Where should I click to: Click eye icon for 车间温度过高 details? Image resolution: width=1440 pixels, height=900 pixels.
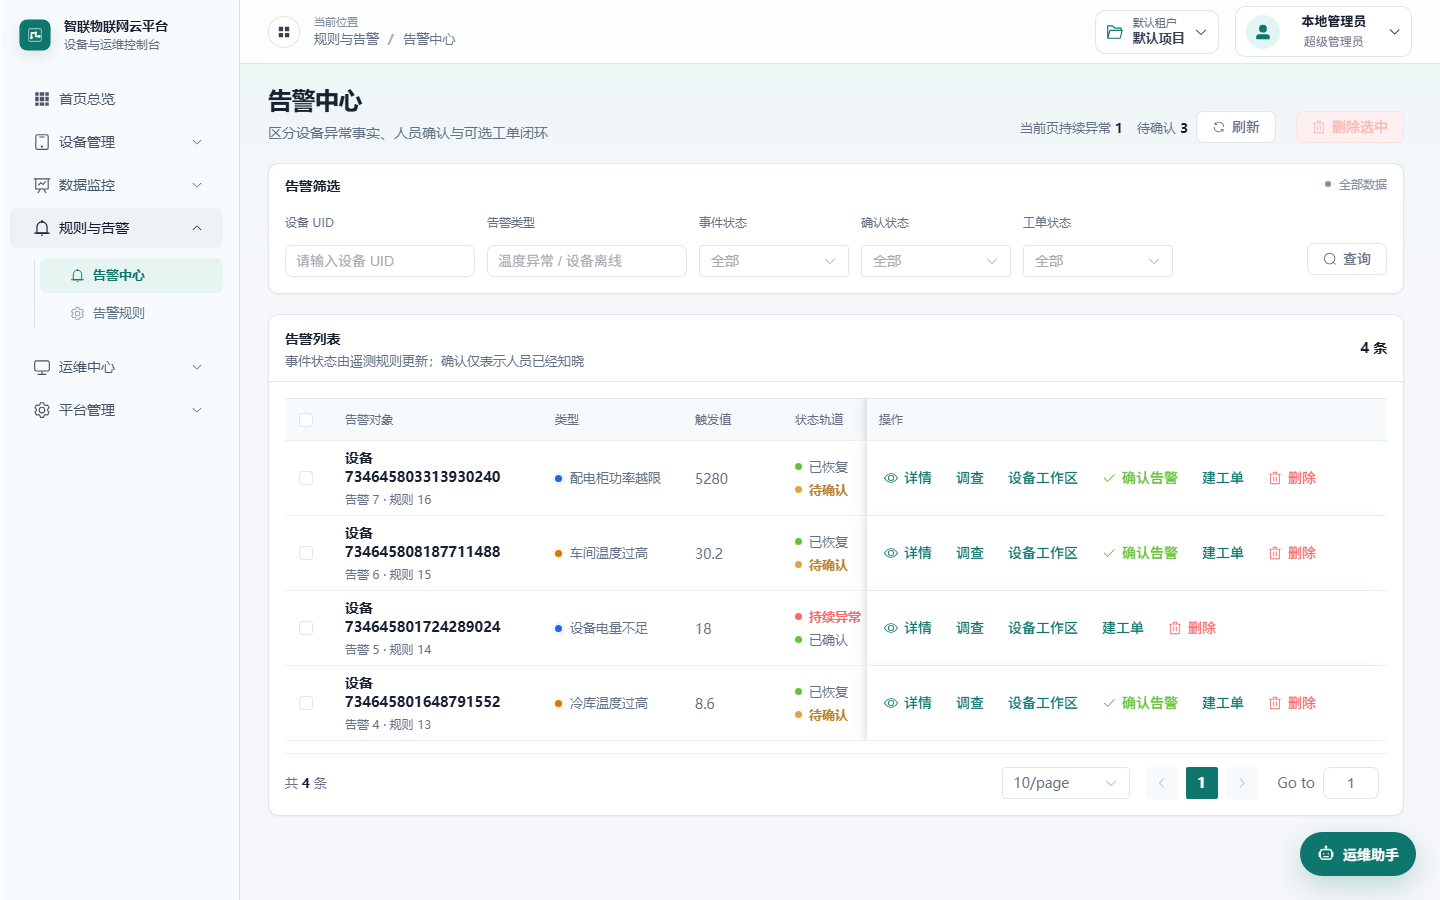(x=891, y=553)
